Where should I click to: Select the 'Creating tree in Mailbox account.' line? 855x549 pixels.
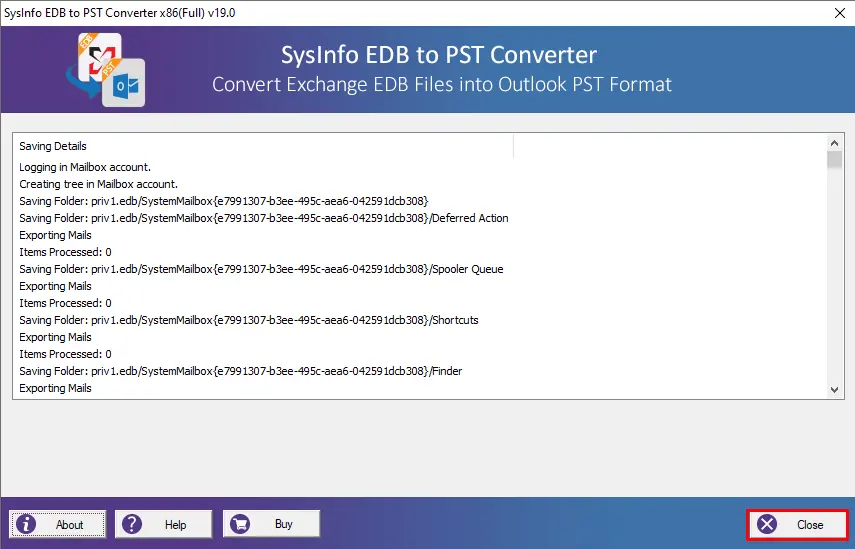click(99, 184)
